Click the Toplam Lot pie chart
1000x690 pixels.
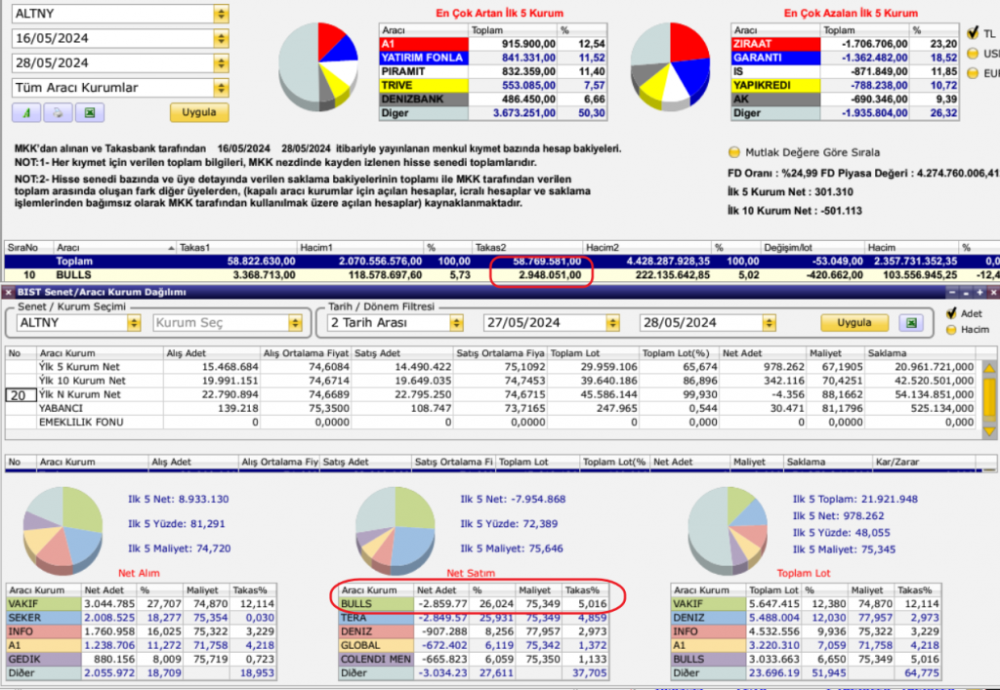coord(728,529)
